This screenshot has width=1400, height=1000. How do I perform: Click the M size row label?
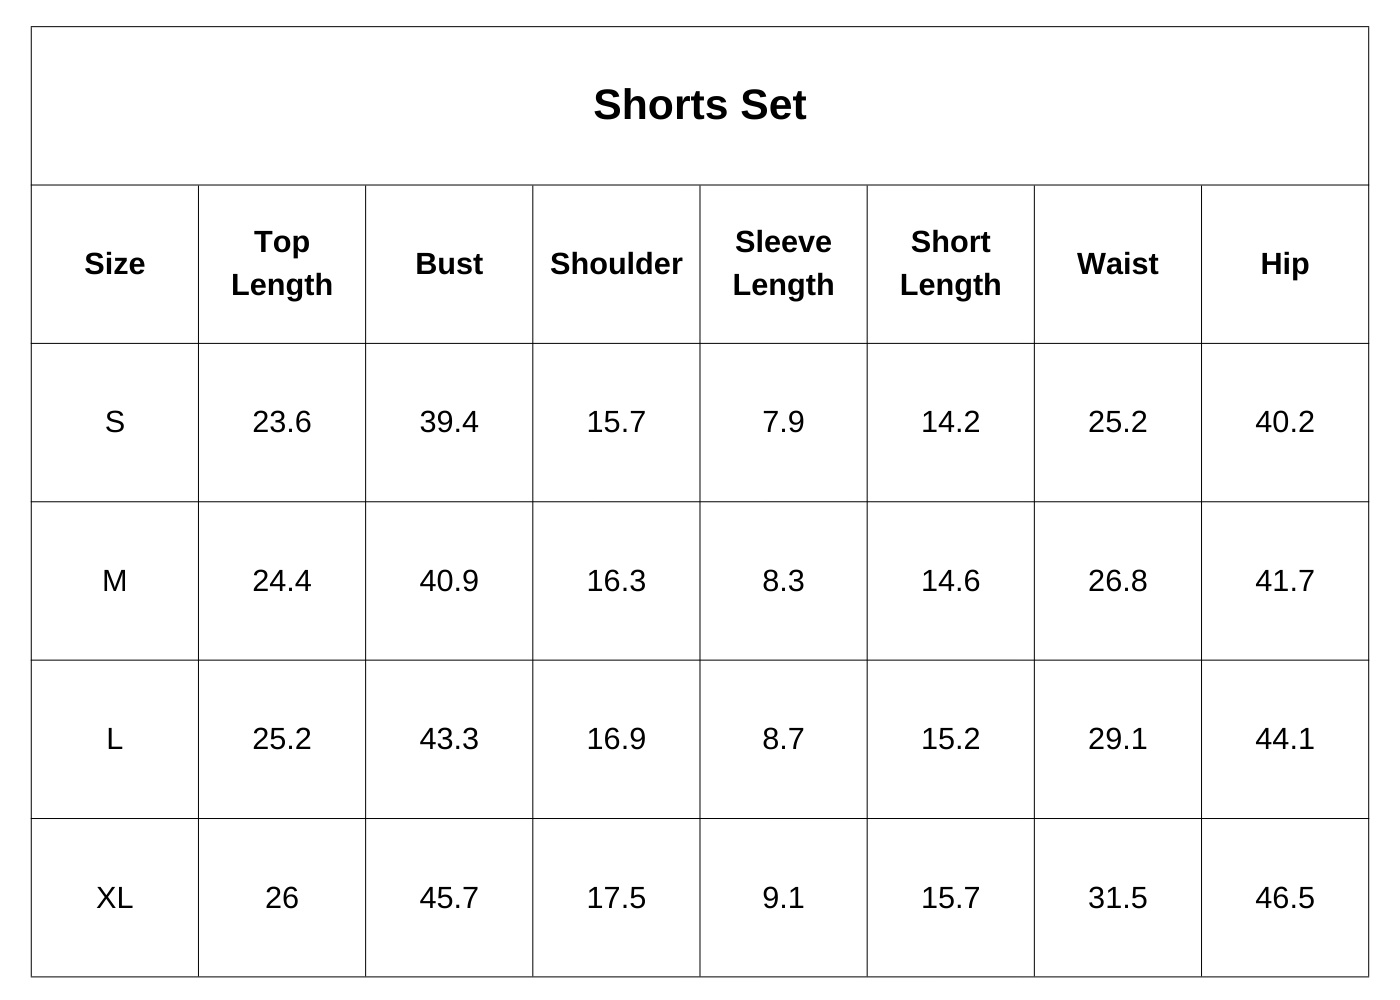tap(115, 581)
